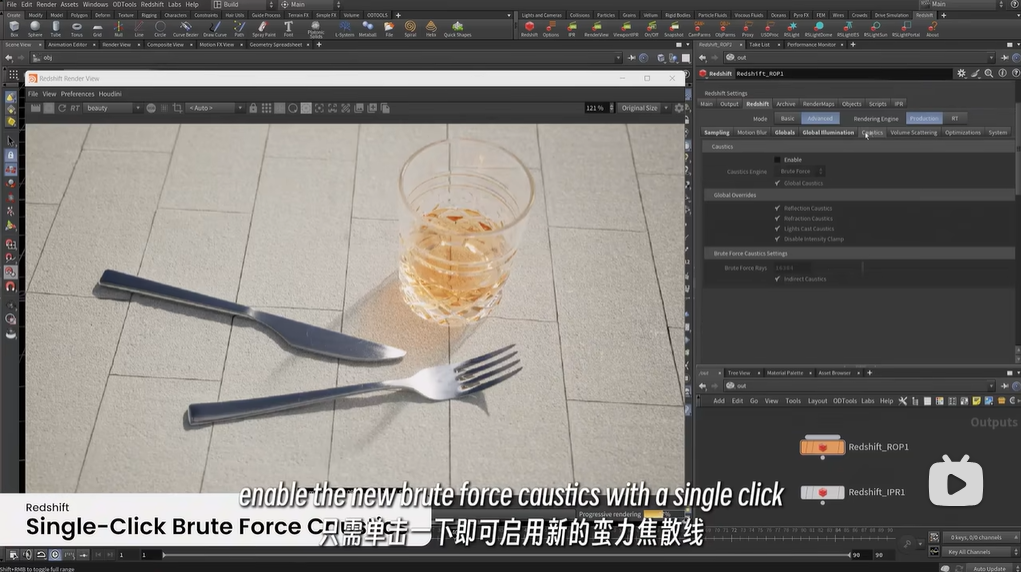Click the RSLightSun shelf icon
The height and width of the screenshot is (572, 1021).
[x=875, y=29]
